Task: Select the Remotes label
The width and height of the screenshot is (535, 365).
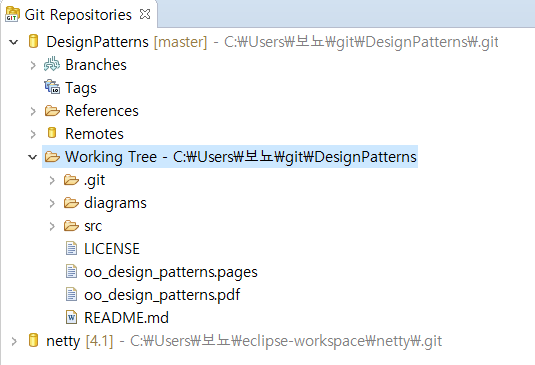Action: 95,134
